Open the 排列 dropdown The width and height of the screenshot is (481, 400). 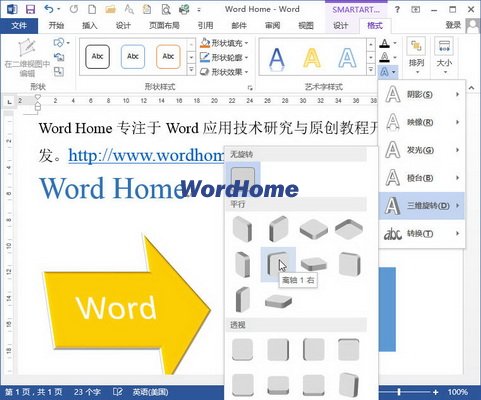(x=416, y=57)
